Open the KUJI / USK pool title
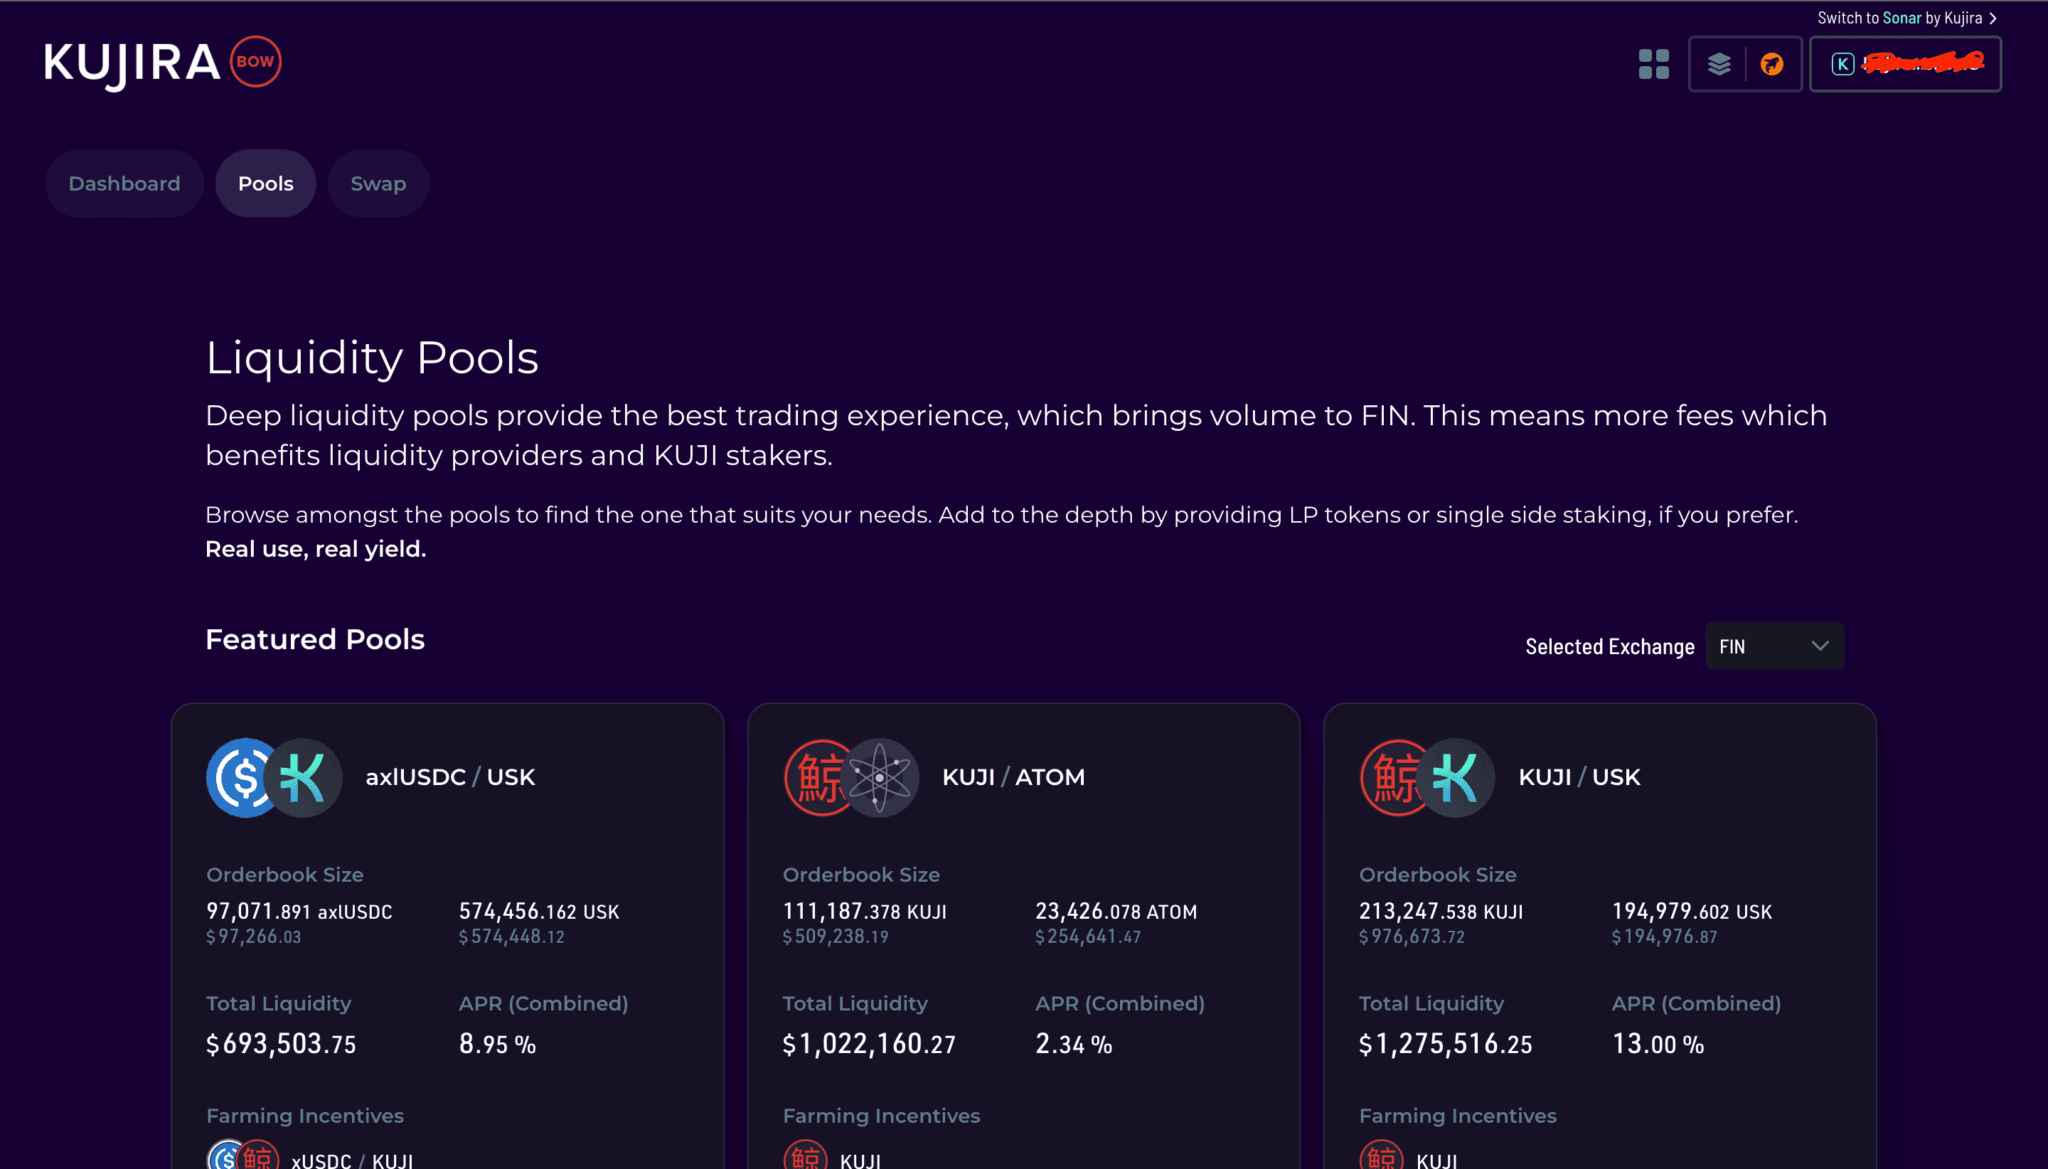Screen dimensions: 2048x1169 pos(1579,777)
